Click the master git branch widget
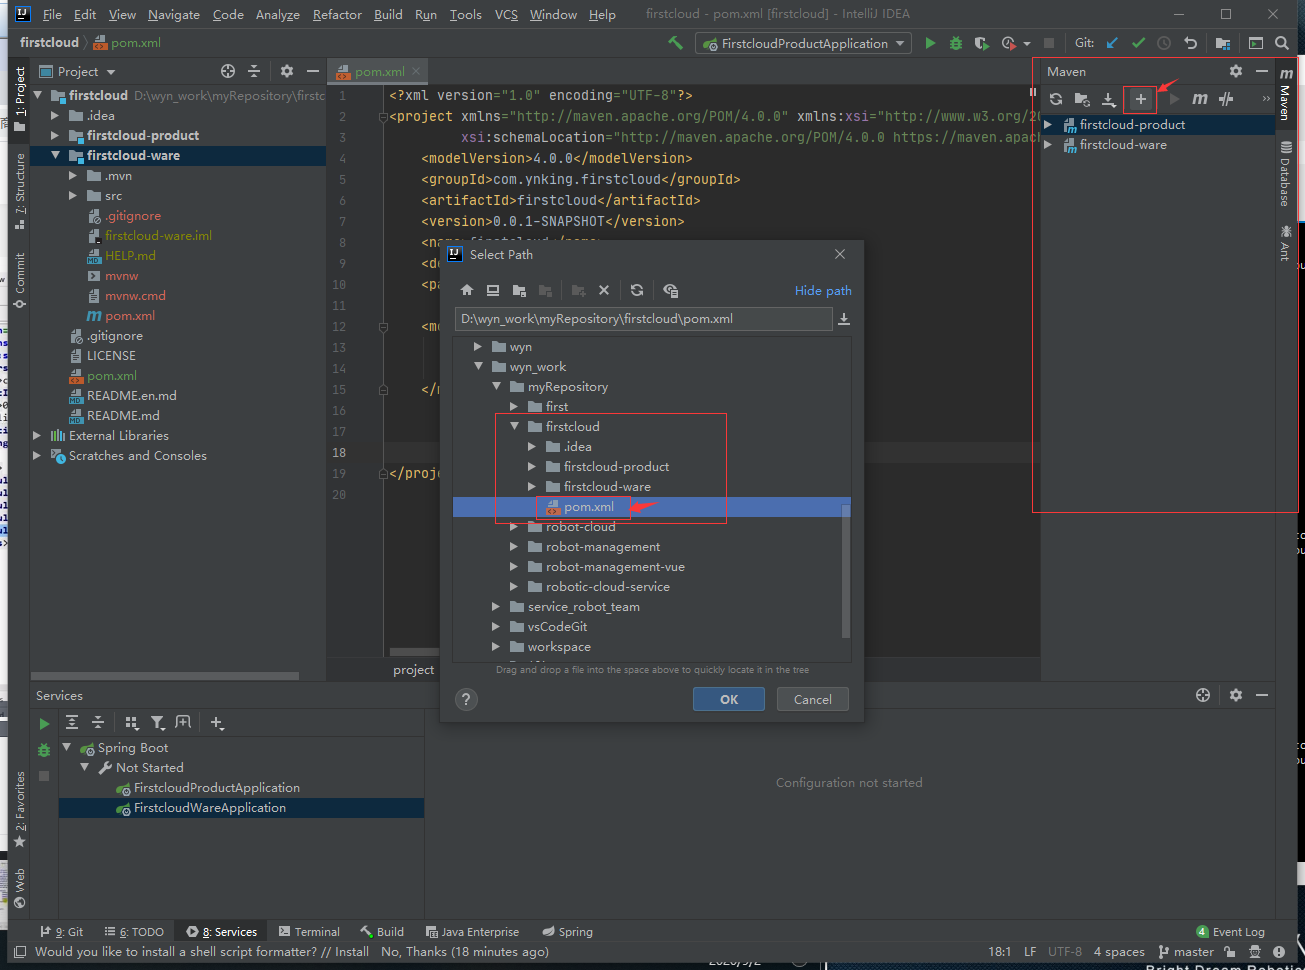Image resolution: width=1305 pixels, height=970 pixels. [1186, 952]
